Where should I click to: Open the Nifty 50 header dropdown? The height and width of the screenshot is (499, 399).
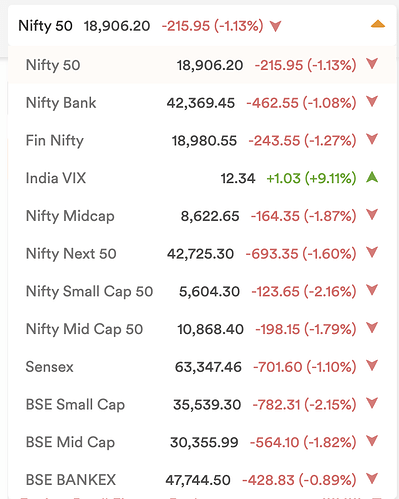(202, 26)
